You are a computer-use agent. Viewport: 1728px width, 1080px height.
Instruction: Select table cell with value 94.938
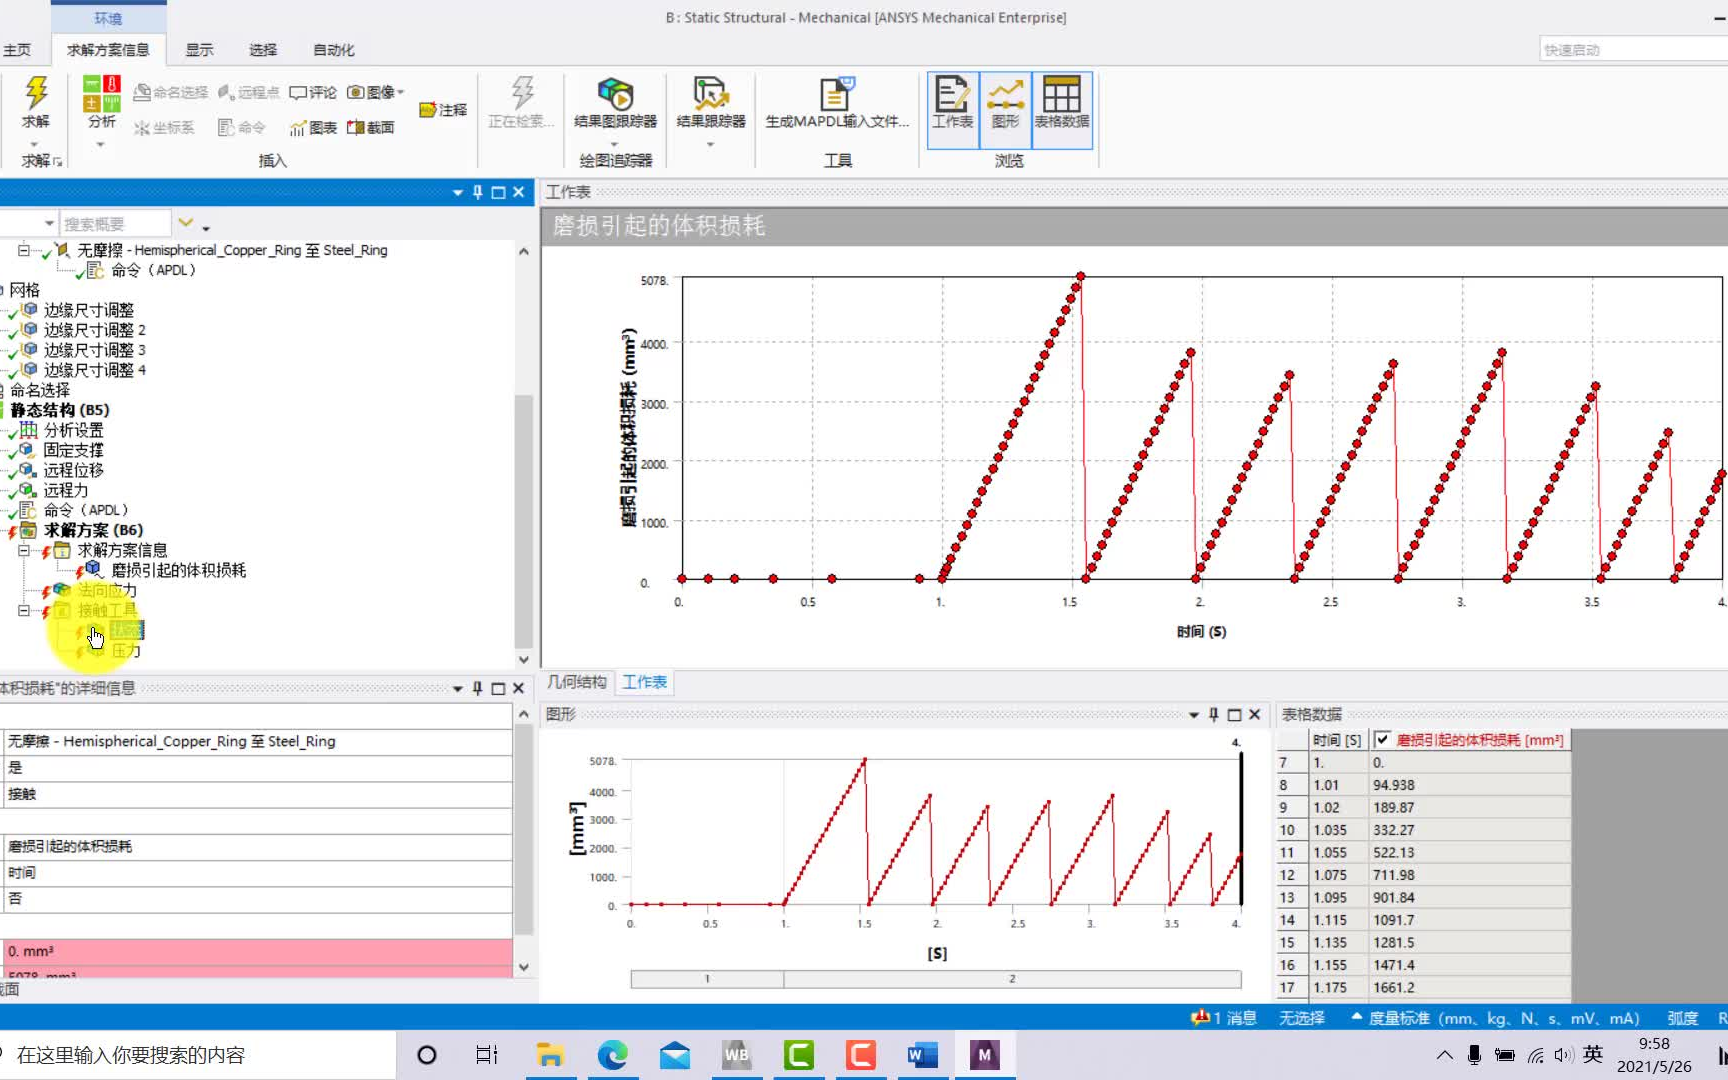(1470, 785)
